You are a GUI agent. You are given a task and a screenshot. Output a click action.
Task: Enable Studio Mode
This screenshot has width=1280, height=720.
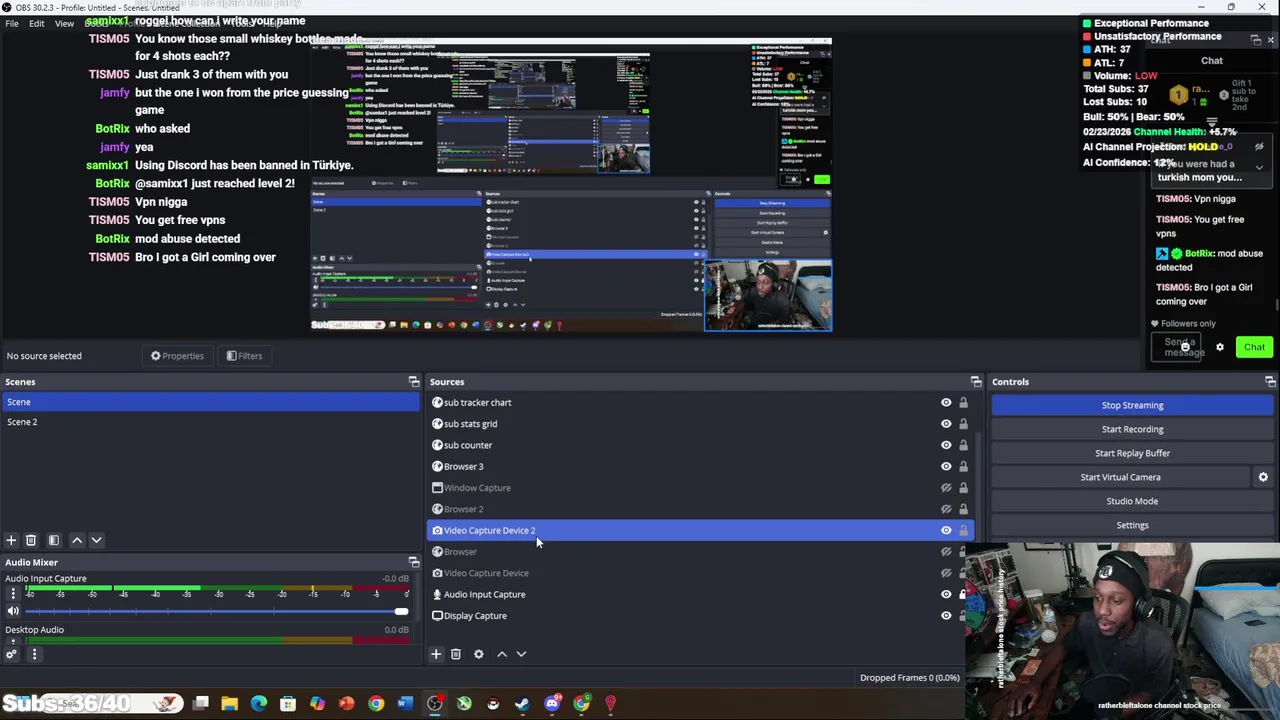(x=1132, y=501)
